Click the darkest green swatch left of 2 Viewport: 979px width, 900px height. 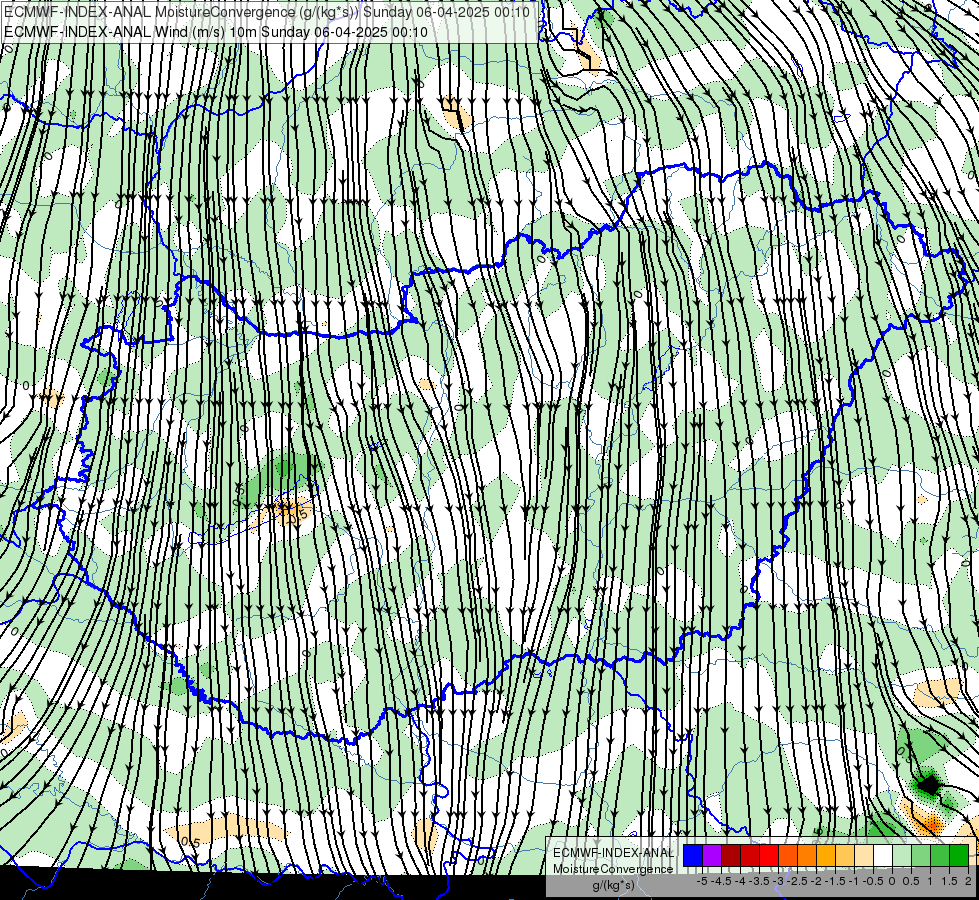pyautogui.click(x=959, y=856)
